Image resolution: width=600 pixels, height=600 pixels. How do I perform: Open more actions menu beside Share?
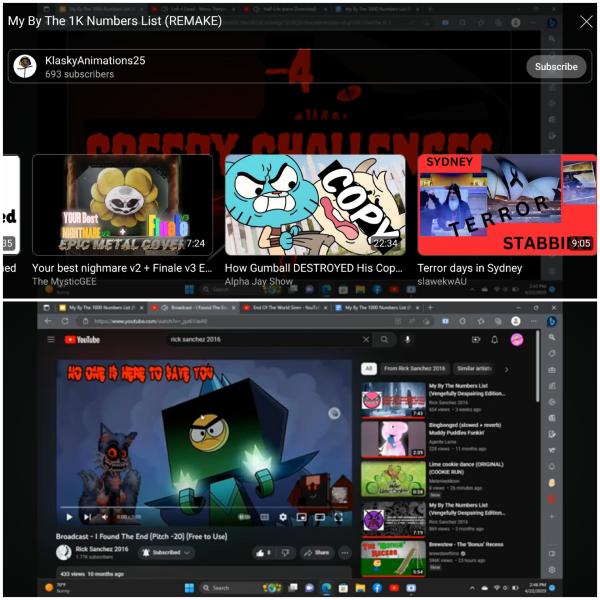(x=345, y=552)
